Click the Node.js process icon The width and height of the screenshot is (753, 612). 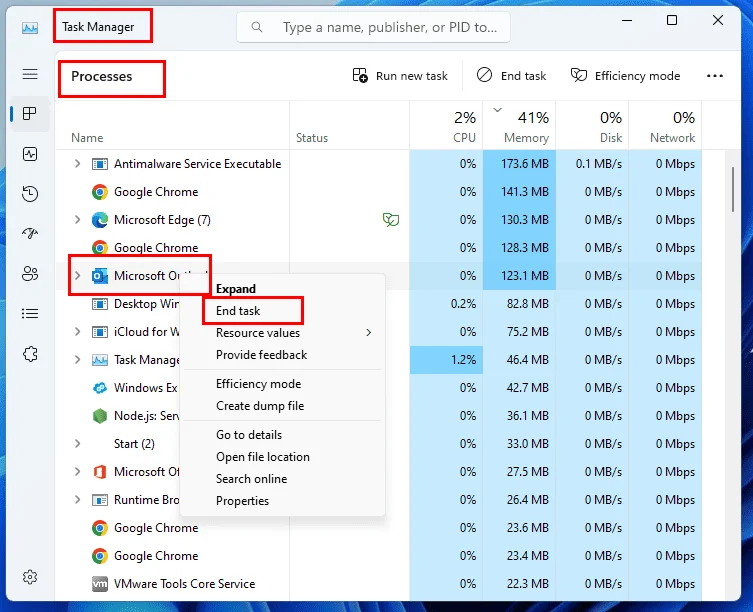100,416
